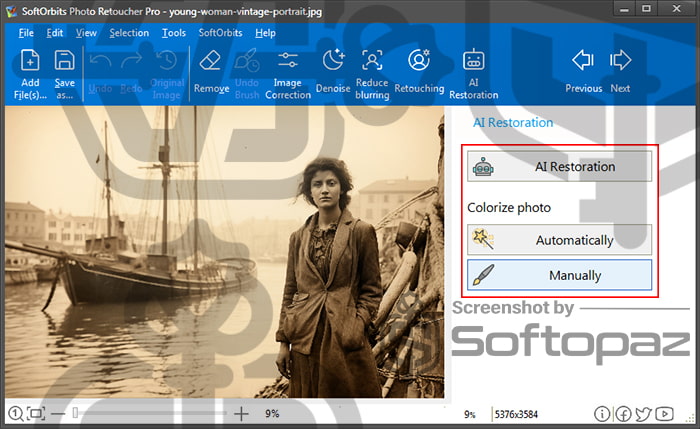Go to the Previous image arrow

[x=583, y=60]
